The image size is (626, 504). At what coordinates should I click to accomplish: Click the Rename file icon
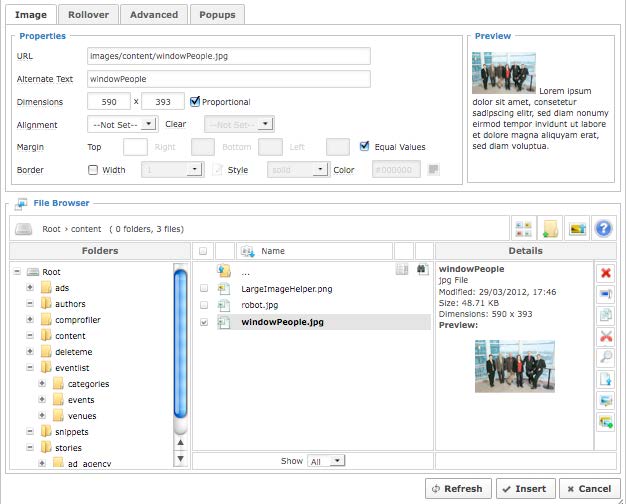[x=604, y=294]
